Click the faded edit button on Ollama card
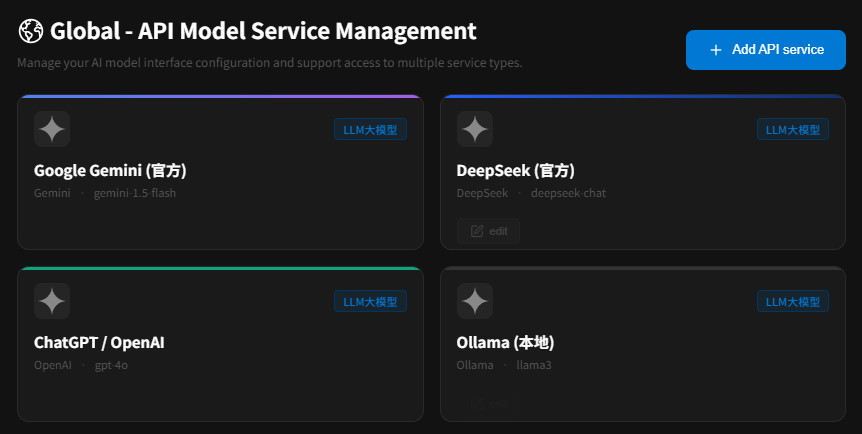This screenshot has width=862, height=434. [x=488, y=404]
